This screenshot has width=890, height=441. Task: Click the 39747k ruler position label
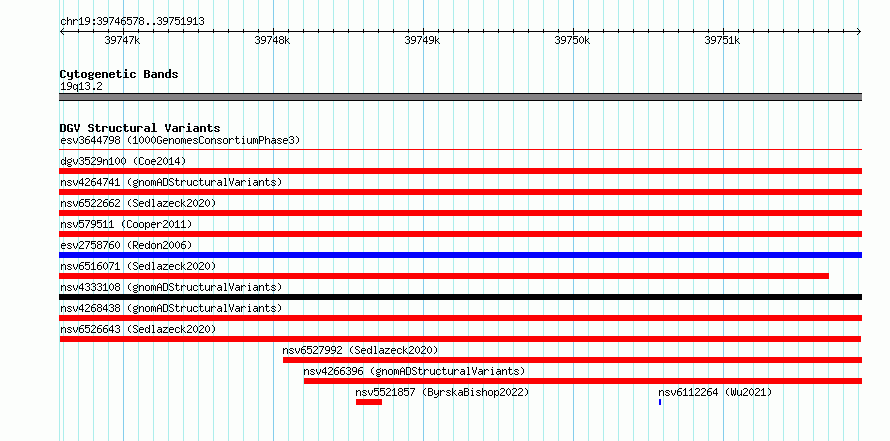click(122, 40)
